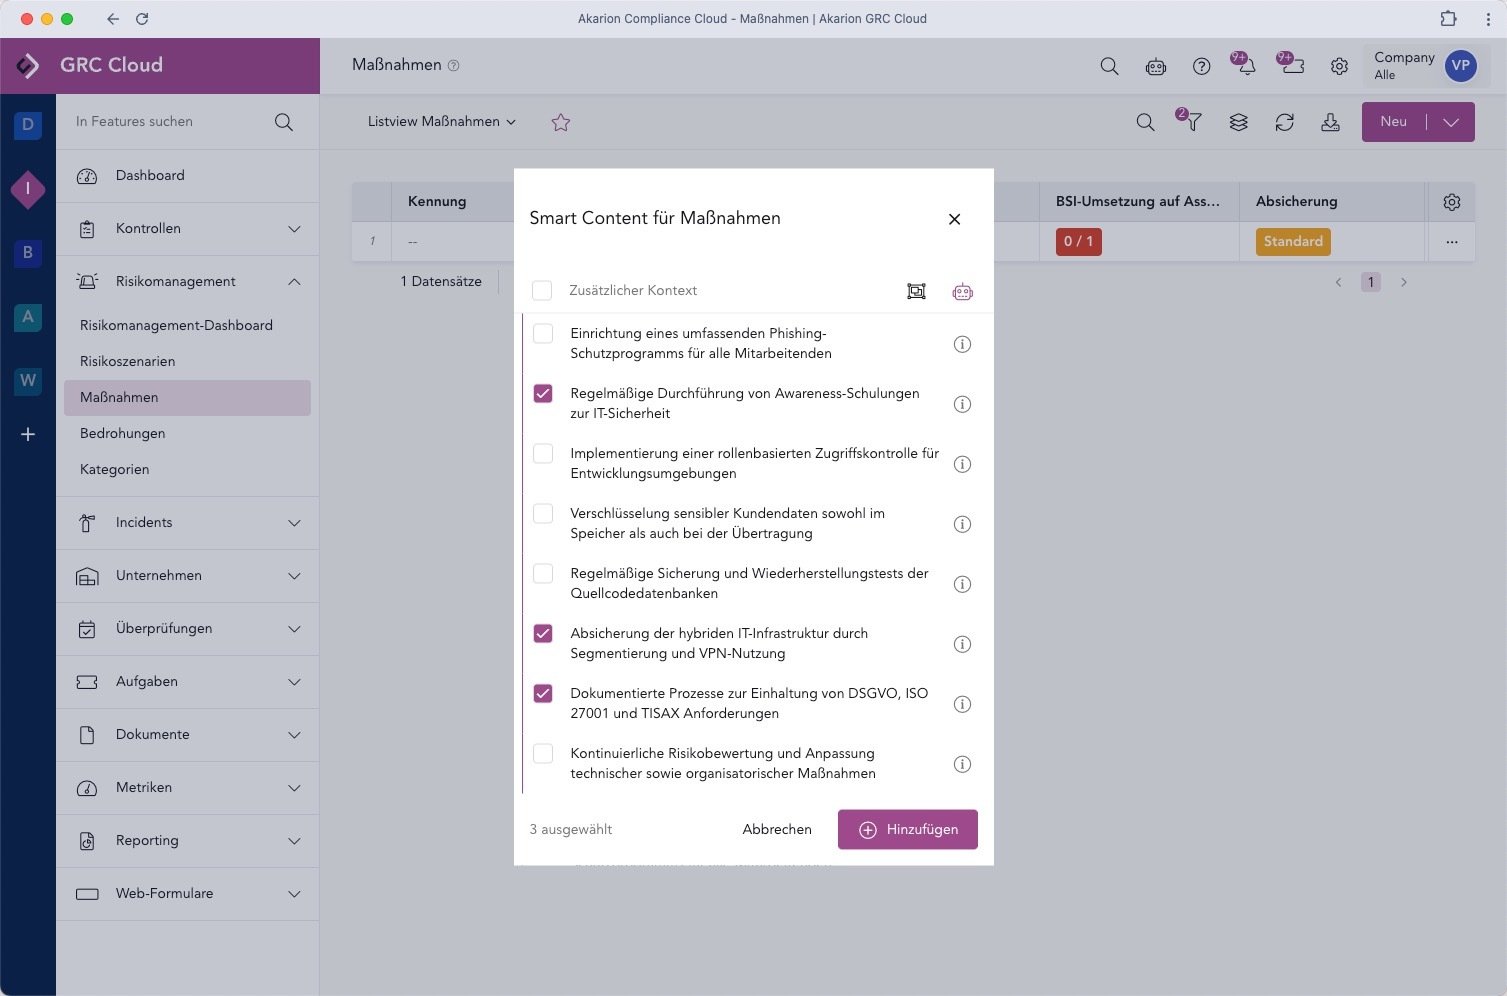Mark the list view as favorite star

pos(560,122)
